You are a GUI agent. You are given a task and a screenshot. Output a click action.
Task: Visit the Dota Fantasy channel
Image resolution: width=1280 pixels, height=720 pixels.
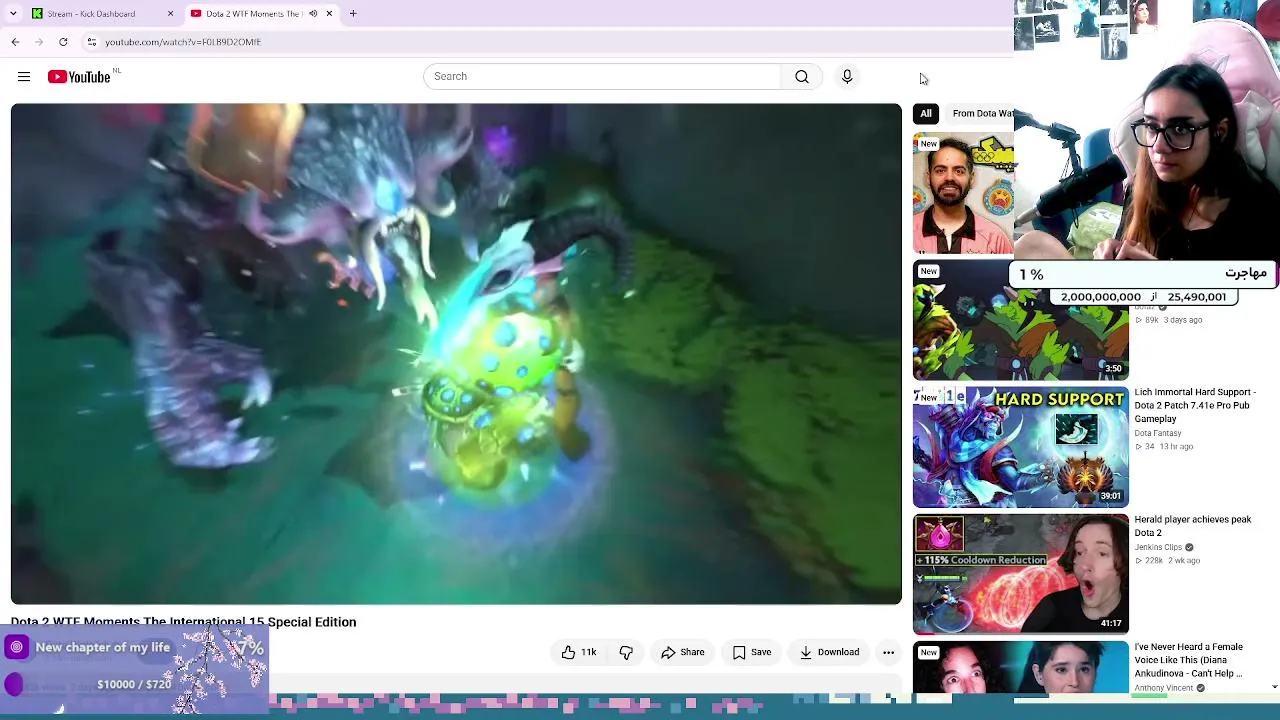pos(1158,433)
